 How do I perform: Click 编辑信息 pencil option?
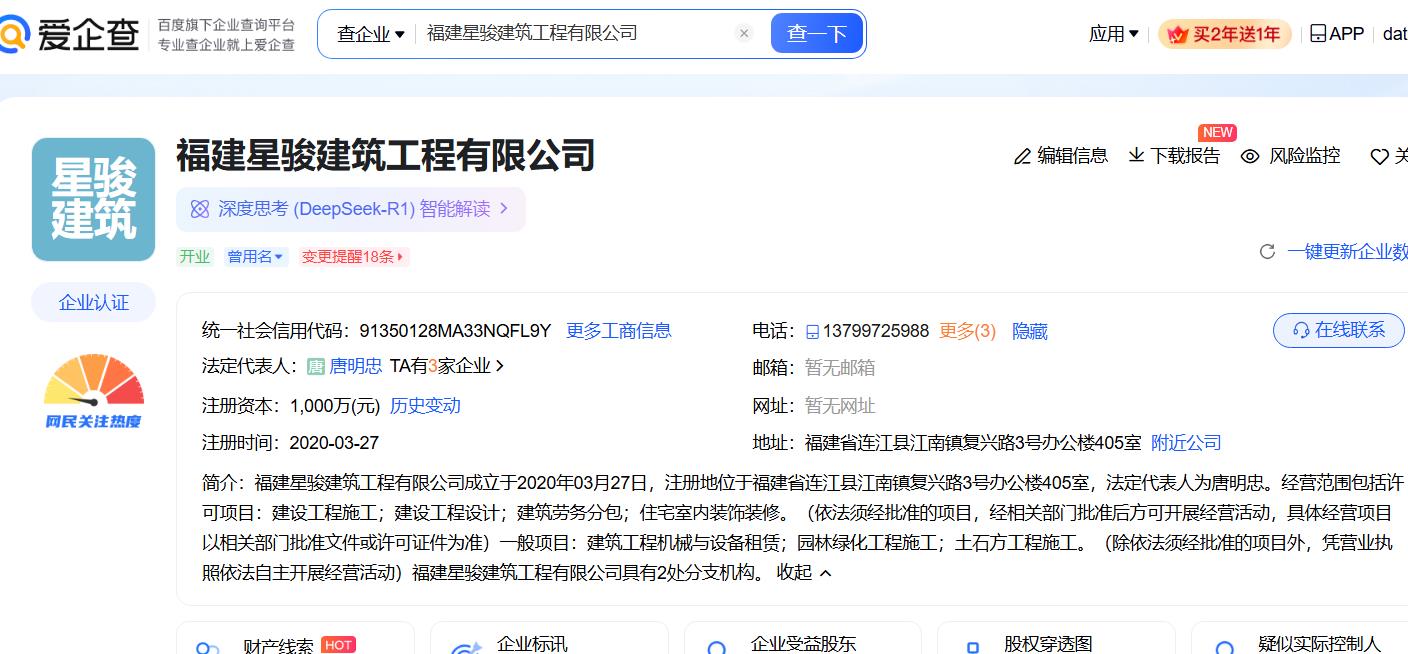1061,156
